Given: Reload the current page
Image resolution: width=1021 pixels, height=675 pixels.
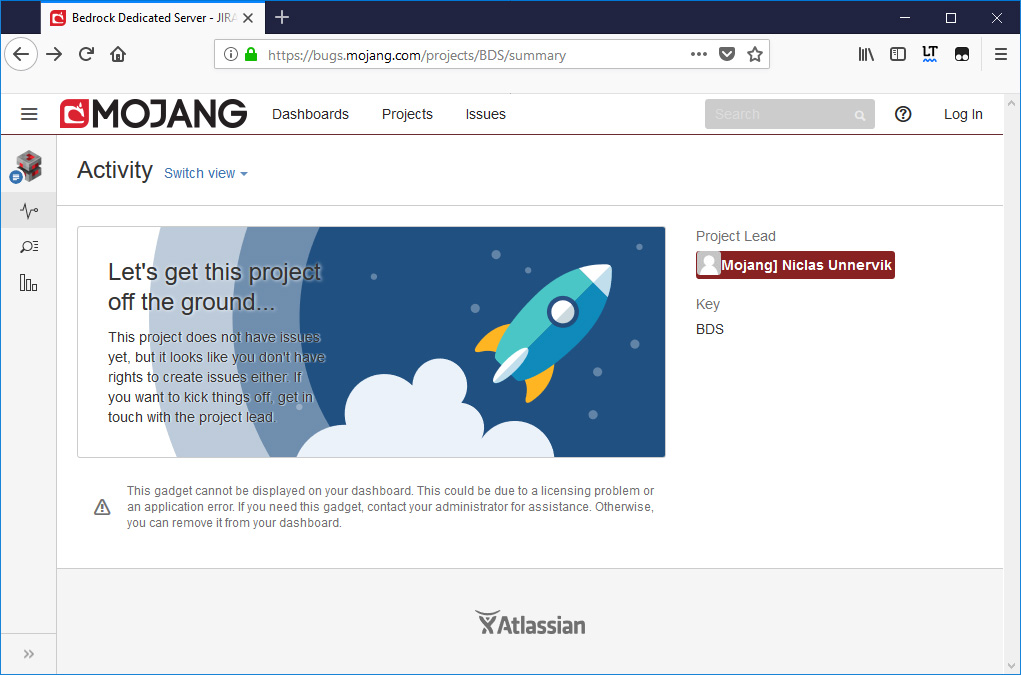Looking at the screenshot, I should pyautogui.click(x=86, y=55).
